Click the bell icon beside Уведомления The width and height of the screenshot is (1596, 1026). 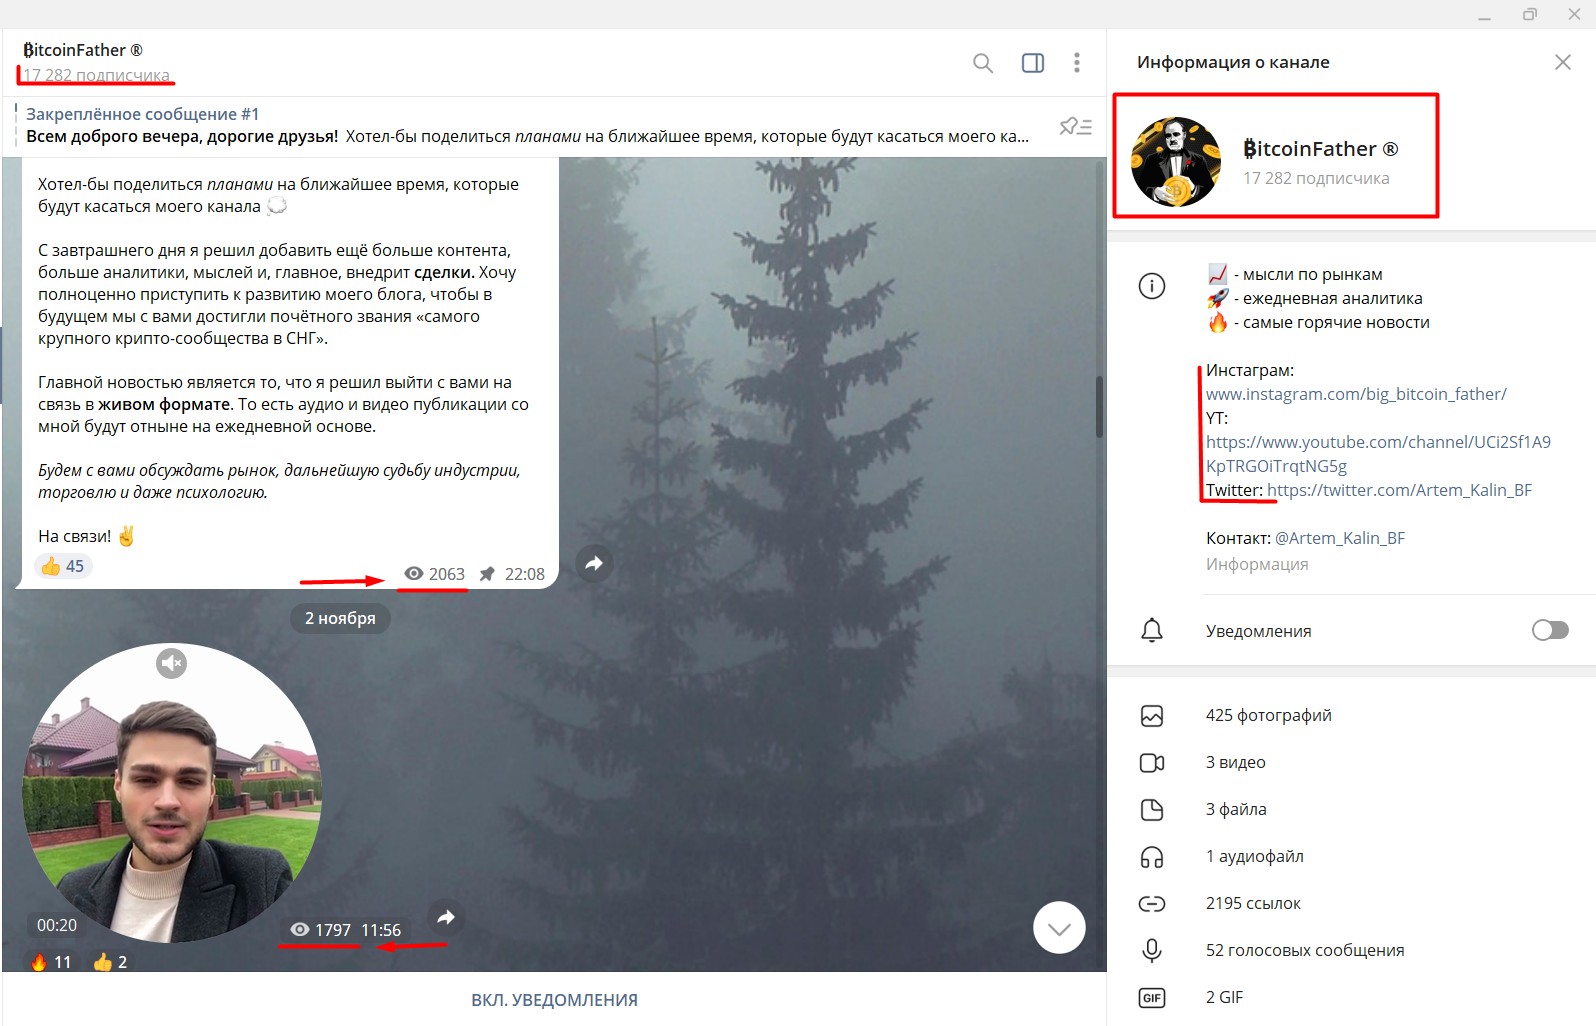[1152, 630]
